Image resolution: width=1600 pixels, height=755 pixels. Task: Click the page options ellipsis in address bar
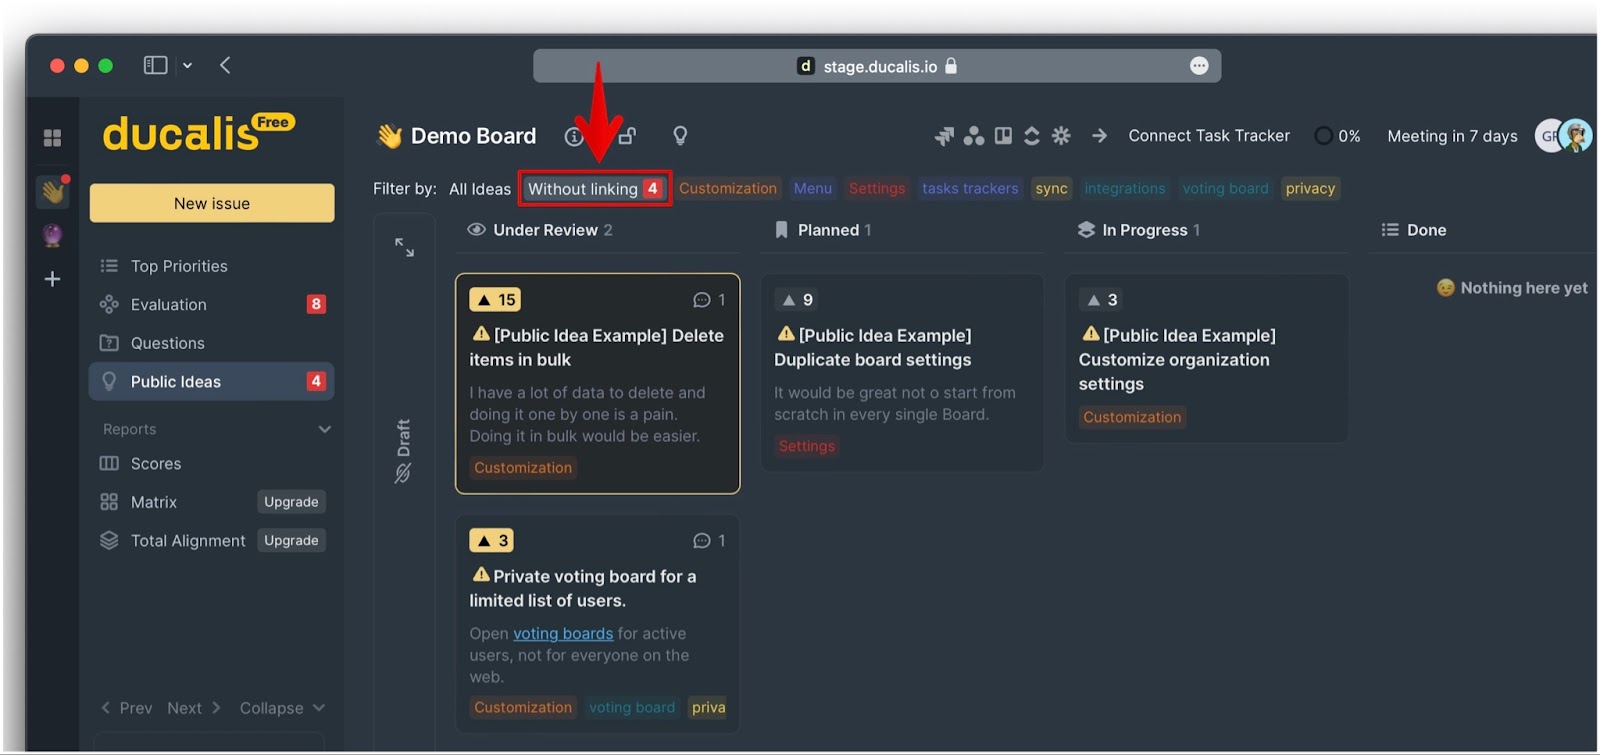pyautogui.click(x=1199, y=66)
